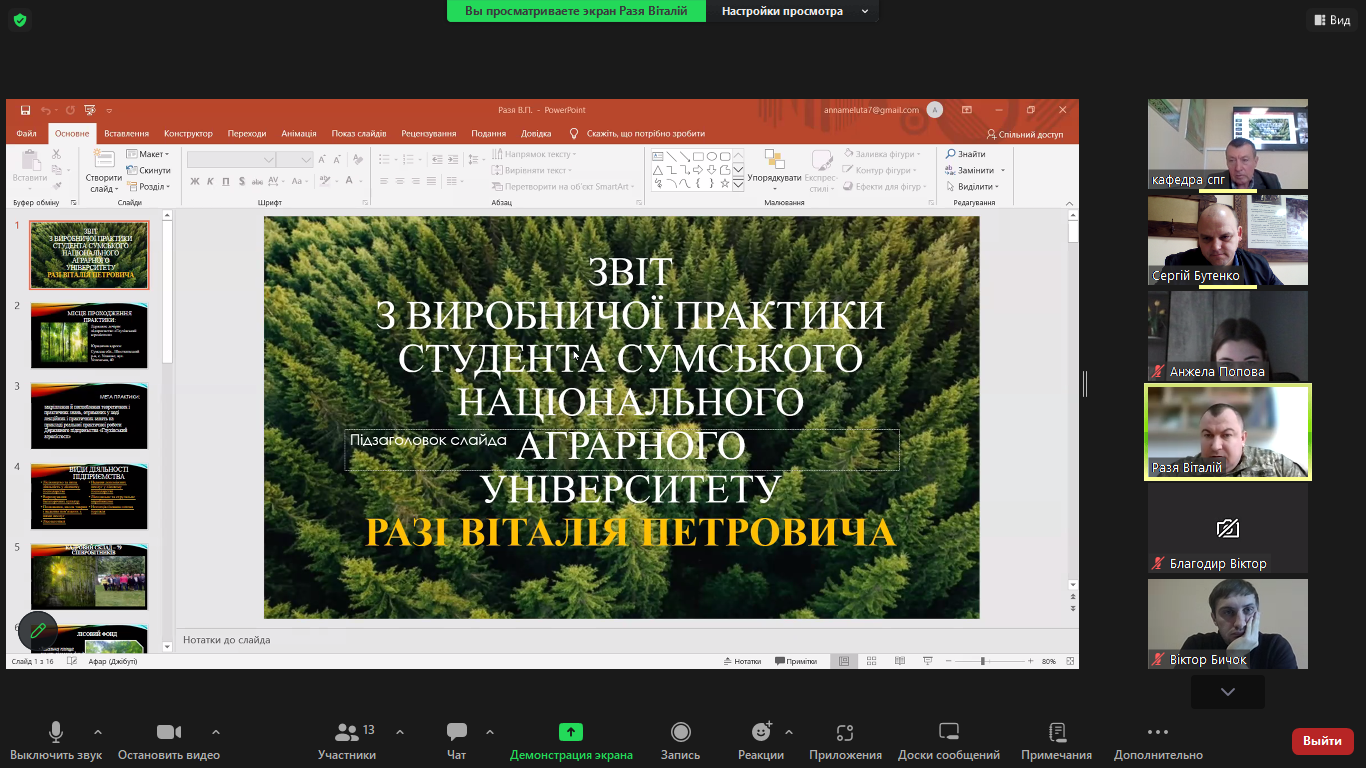Open the Reactions (Реакции) menu
The height and width of the screenshot is (768, 1366).
[760, 739]
